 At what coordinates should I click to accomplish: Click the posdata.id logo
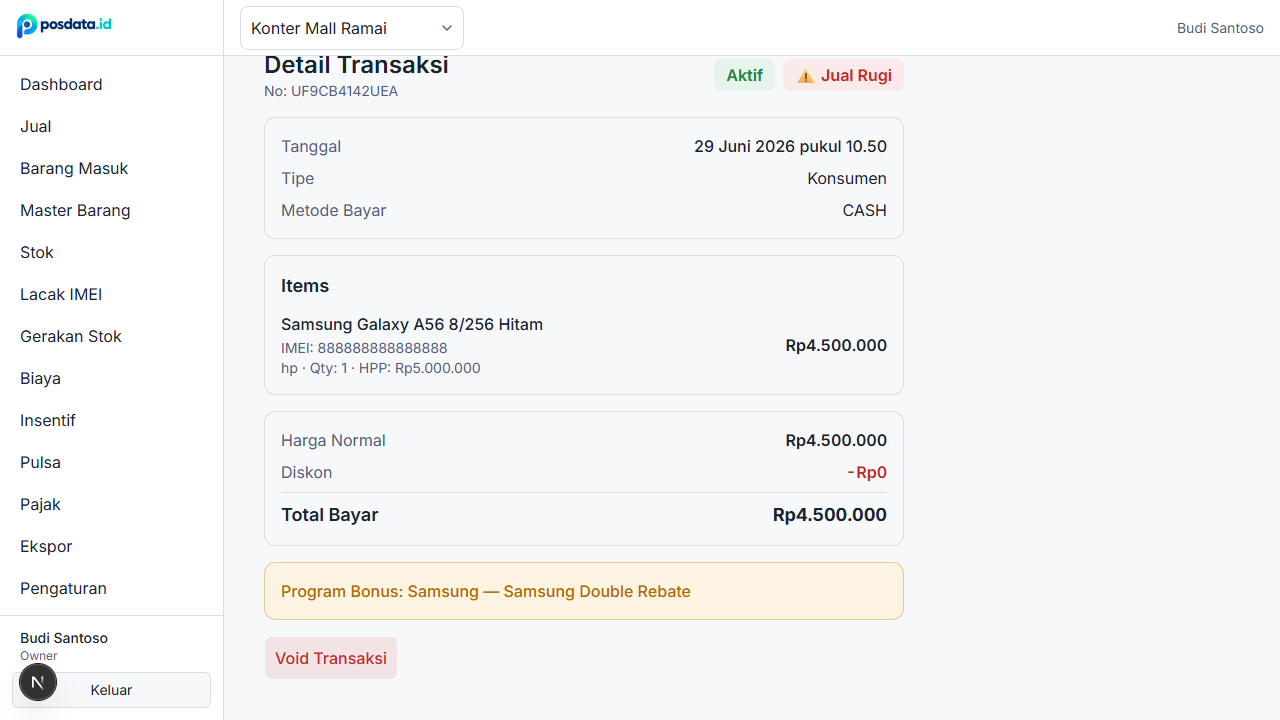tap(64, 25)
